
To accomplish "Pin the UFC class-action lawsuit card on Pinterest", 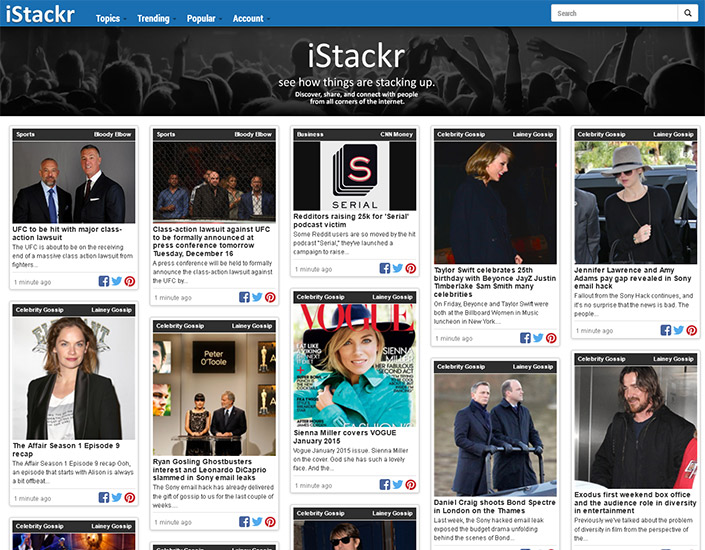I will [x=130, y=282].
